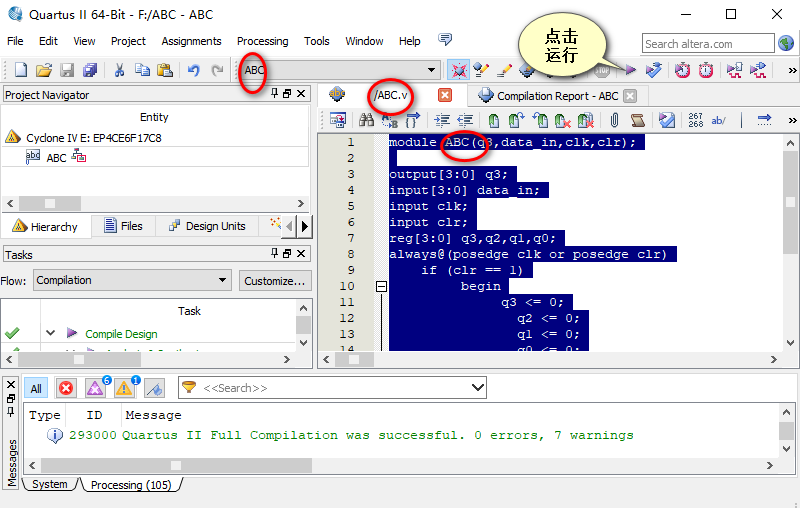The width and height of the screenshot is (800, 508).
Task: Open the ABC entity dropdown in toolbar
Action: point(431,70)
